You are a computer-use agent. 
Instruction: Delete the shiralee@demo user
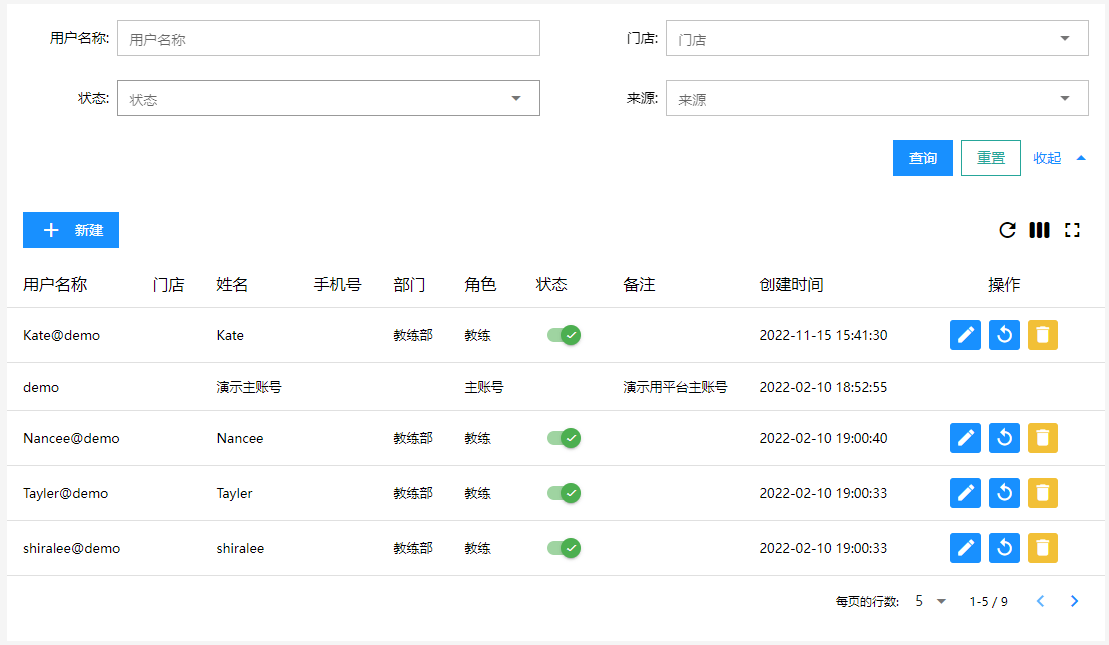[1042, 547]
